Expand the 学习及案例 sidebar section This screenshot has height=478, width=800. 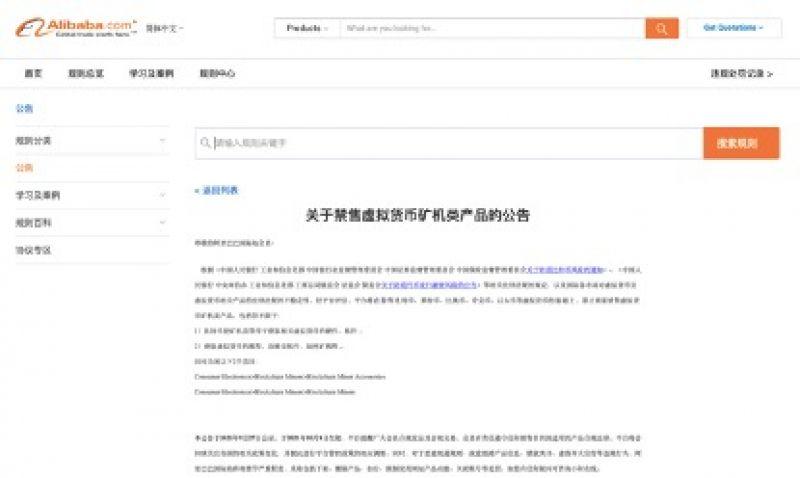click(x=92, y=195)
